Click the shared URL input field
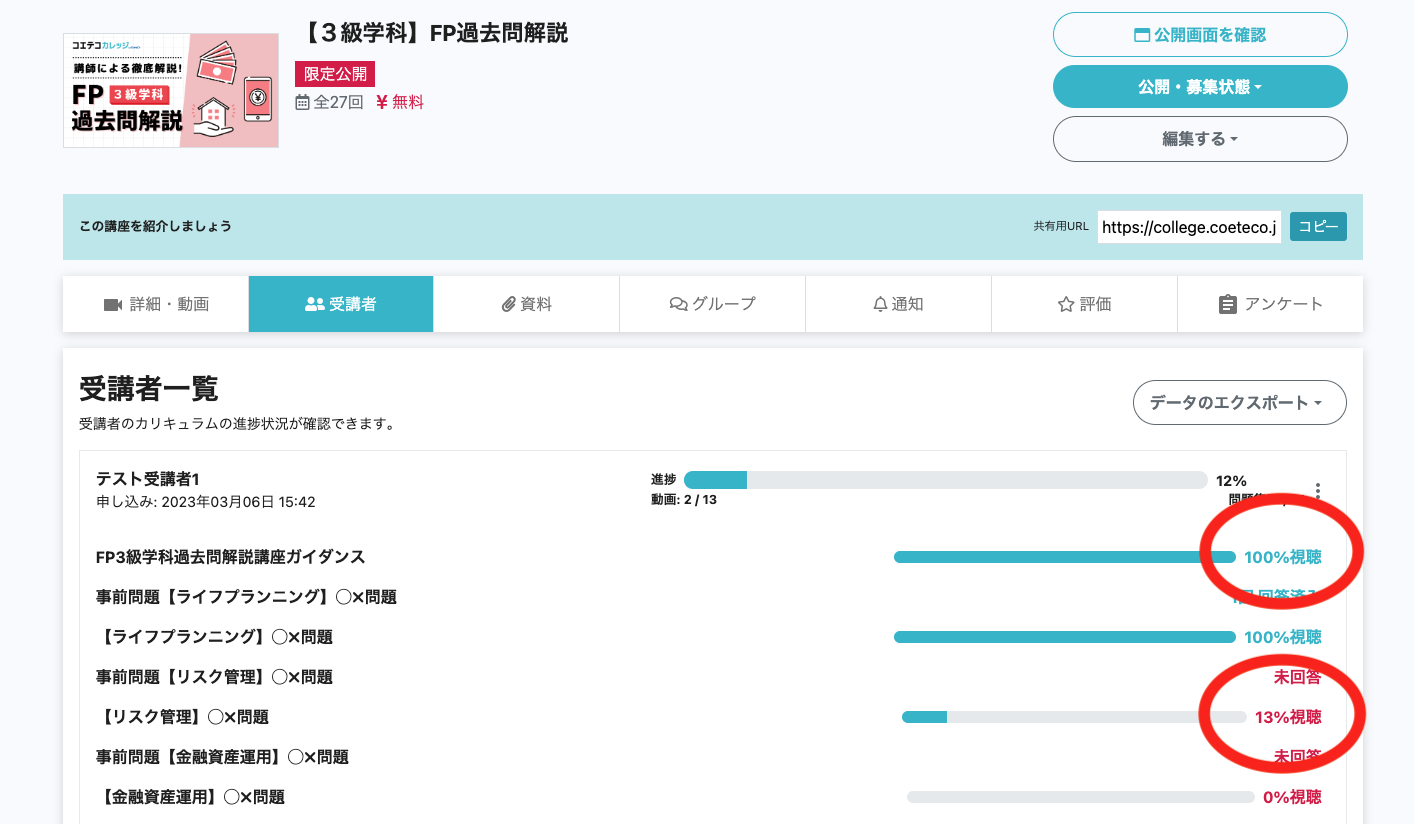Image resolution: width=1414 pixels, height=824 pixels. [1188, 227]
